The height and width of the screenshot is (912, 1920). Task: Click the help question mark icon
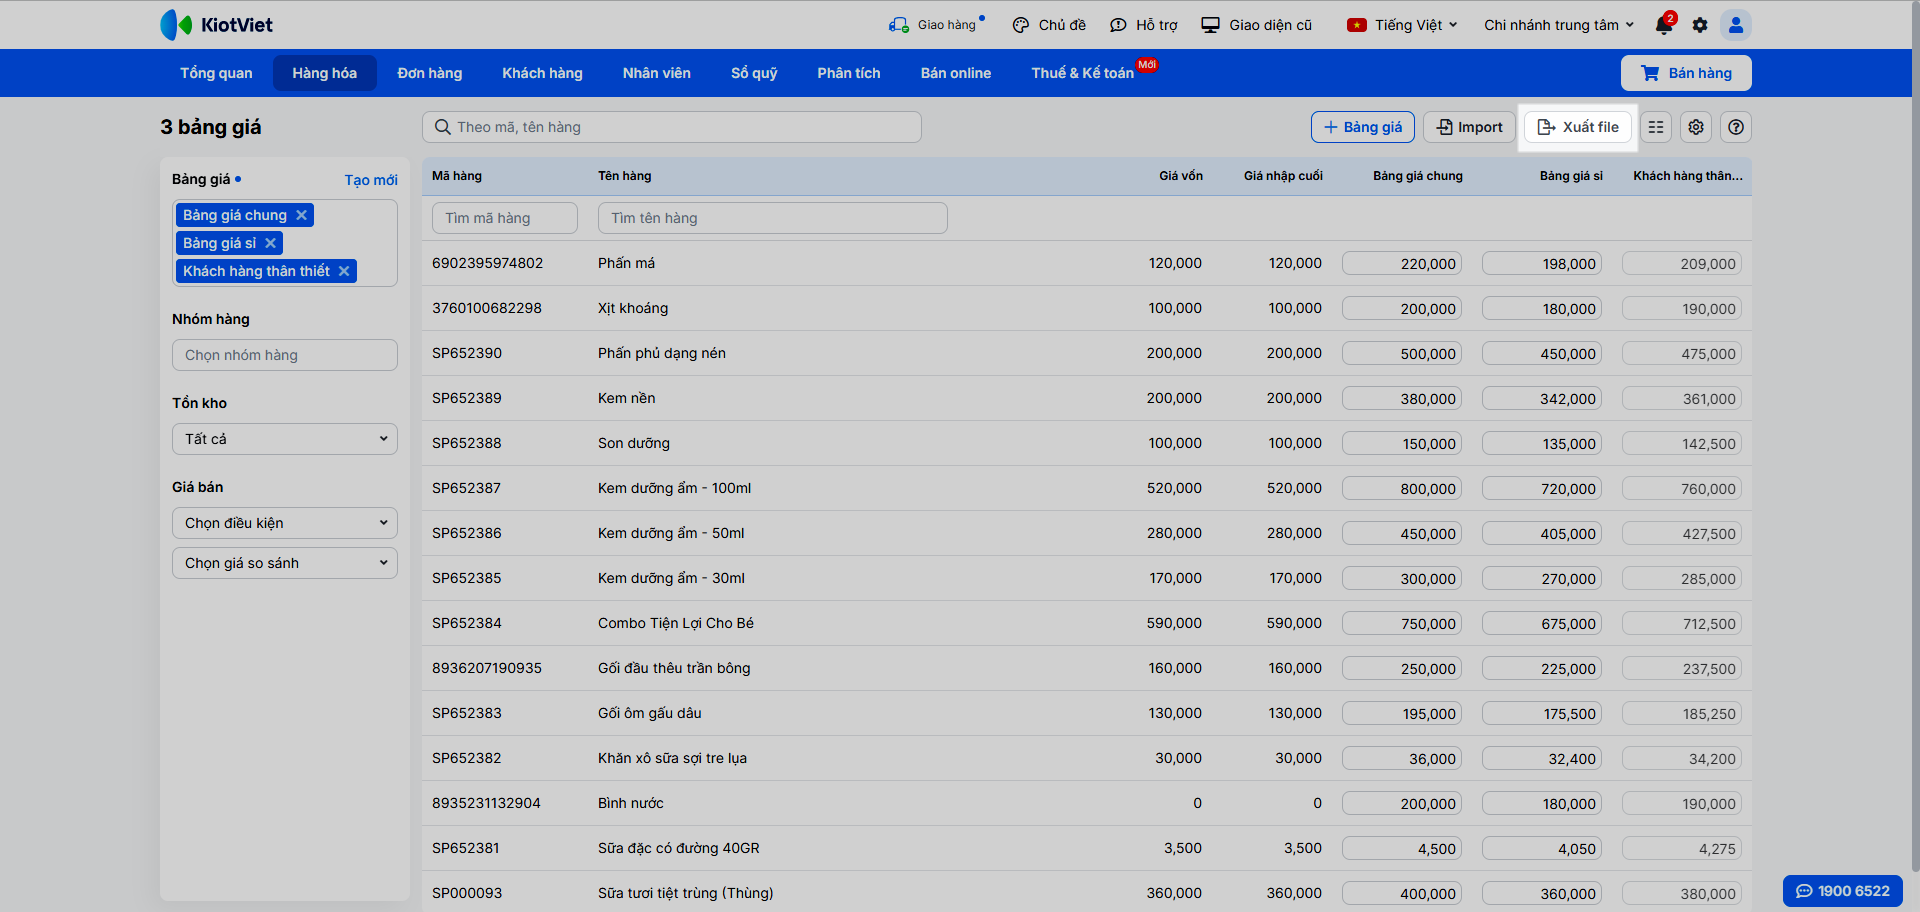point(1736,127)
